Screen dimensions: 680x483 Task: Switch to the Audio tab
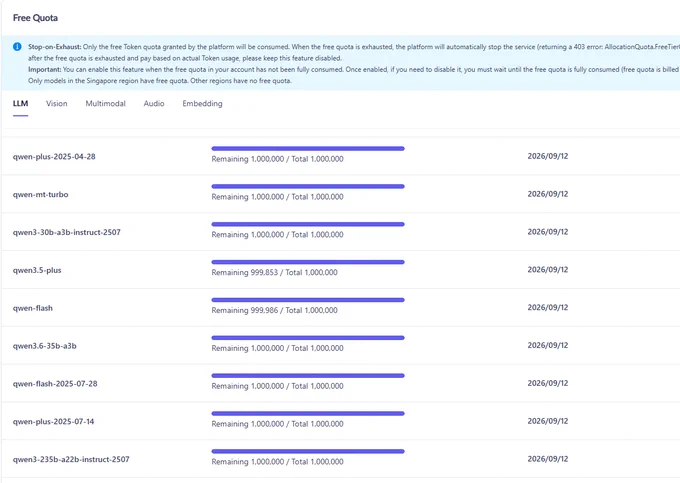click(x=154, y=104)
